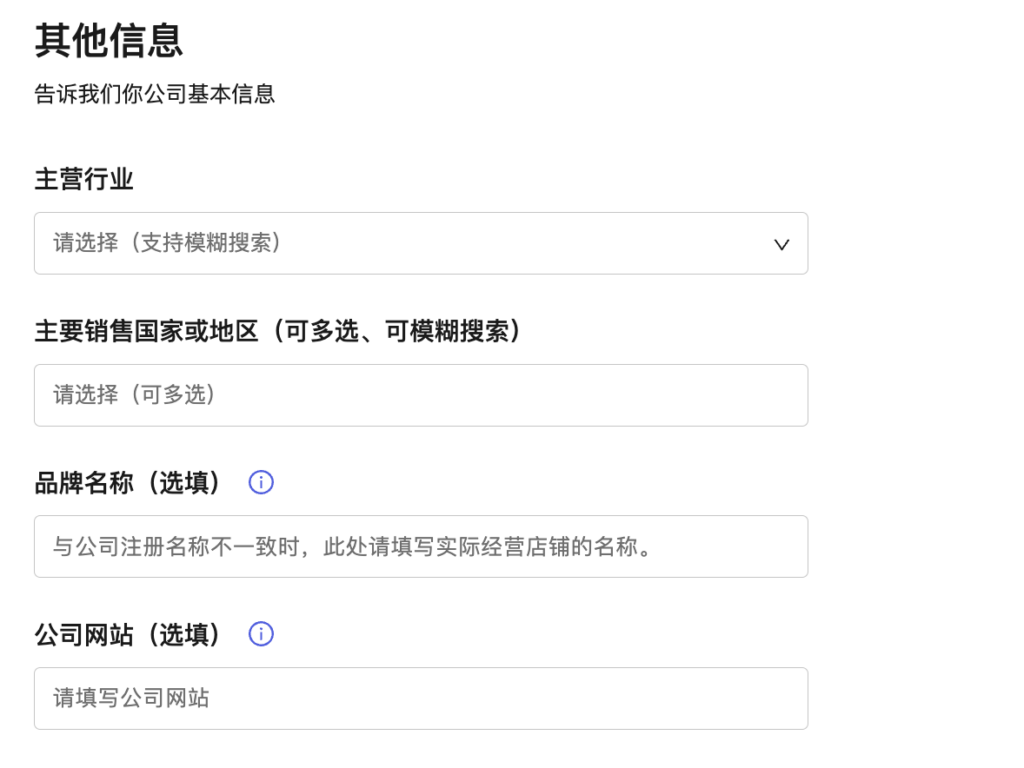Viewport: 1024px width, 768px height.
Task: Click the 主营行业 field label
Action: [x=85, y=180]
